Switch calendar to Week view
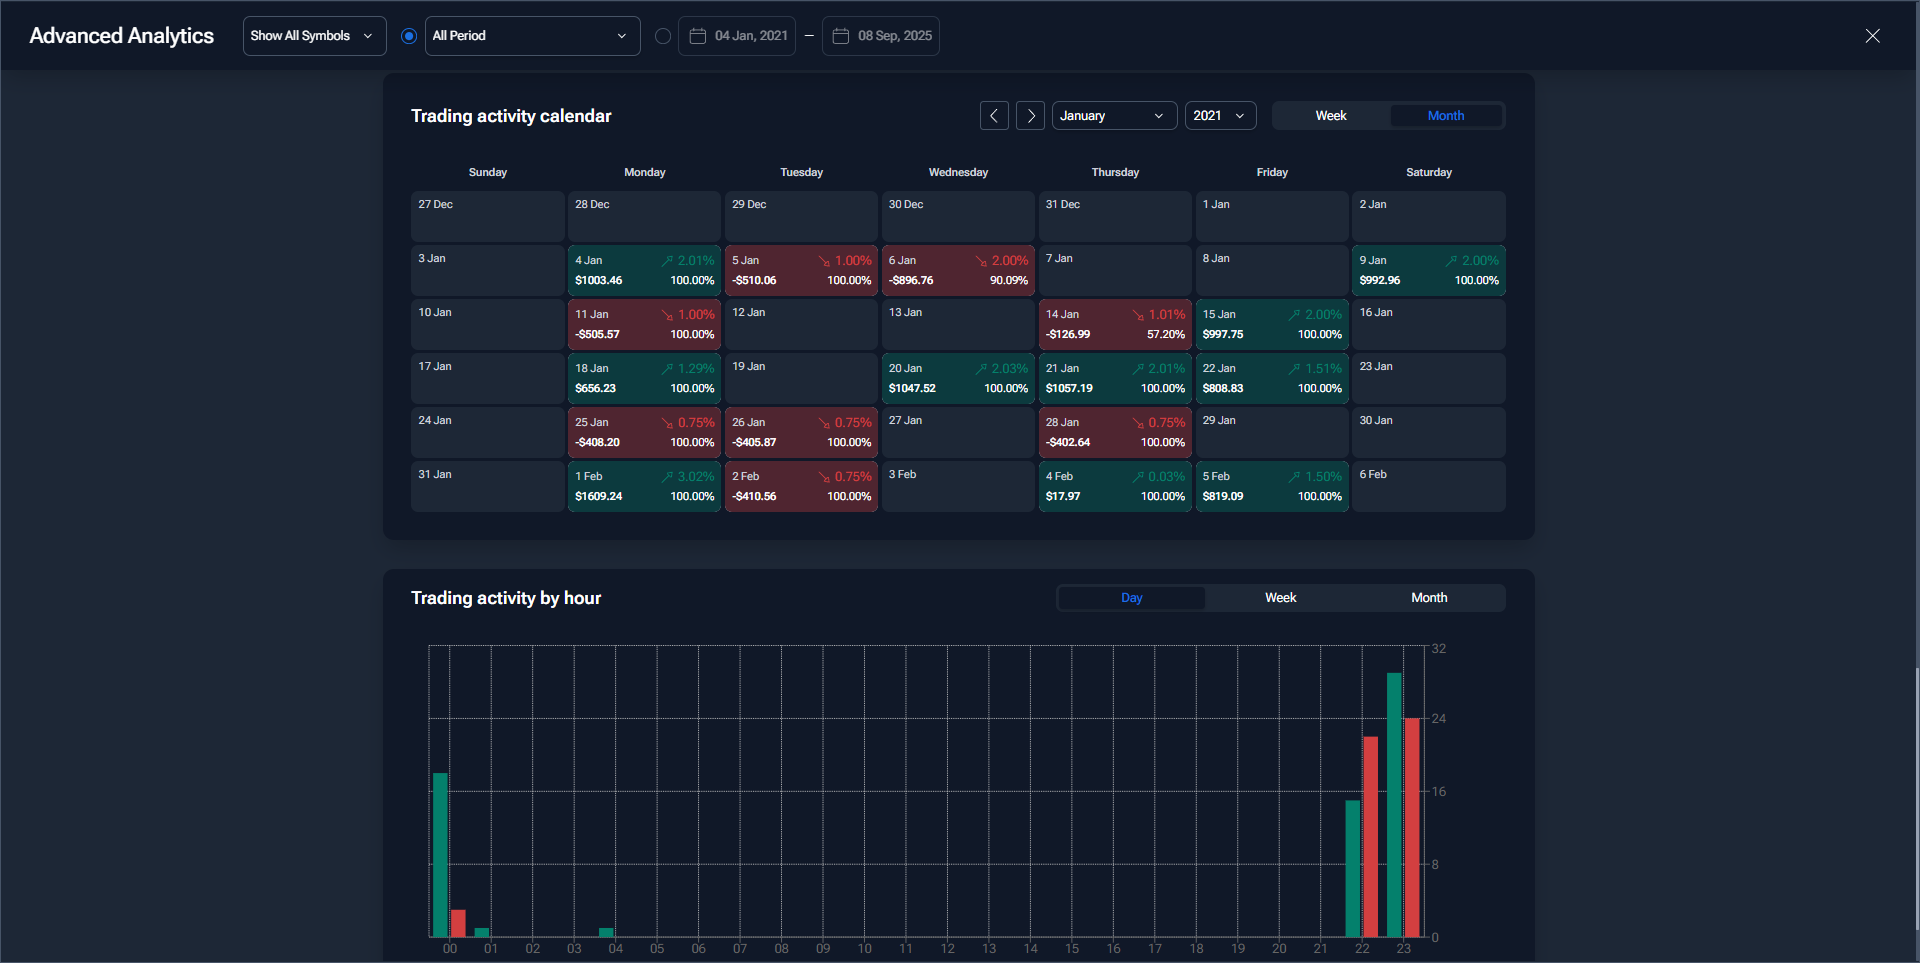Screen dimensions: 1920x963 [1330, 116]
